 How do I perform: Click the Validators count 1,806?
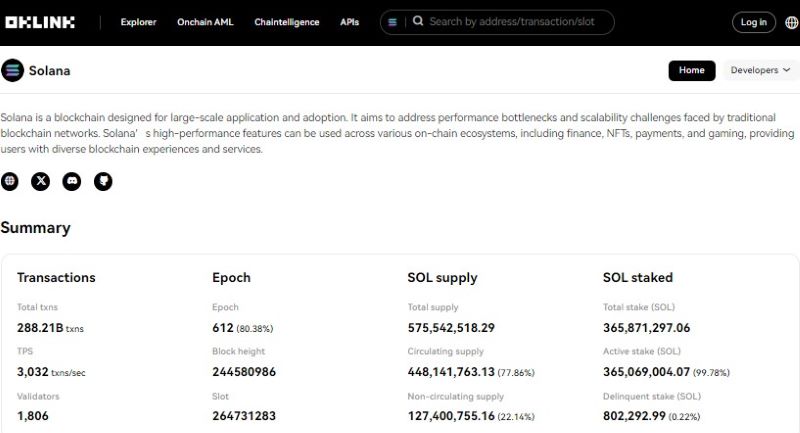click(x=33, y=416)
